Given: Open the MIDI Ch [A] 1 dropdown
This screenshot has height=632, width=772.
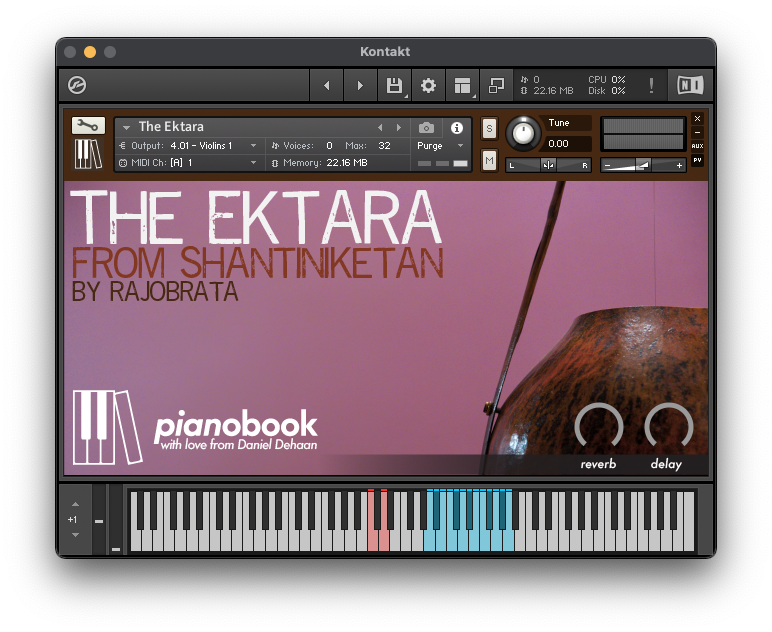Looking at the screenshot, I should pos(187,162).
